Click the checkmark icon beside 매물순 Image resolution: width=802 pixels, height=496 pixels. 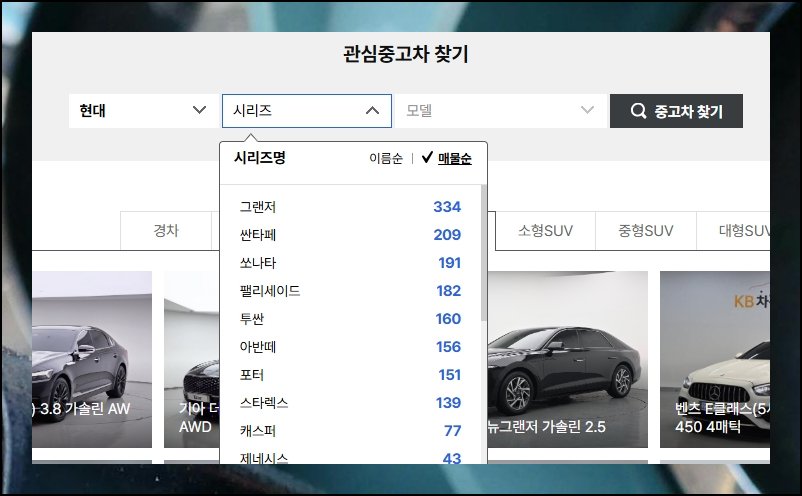tap(427, 157)
